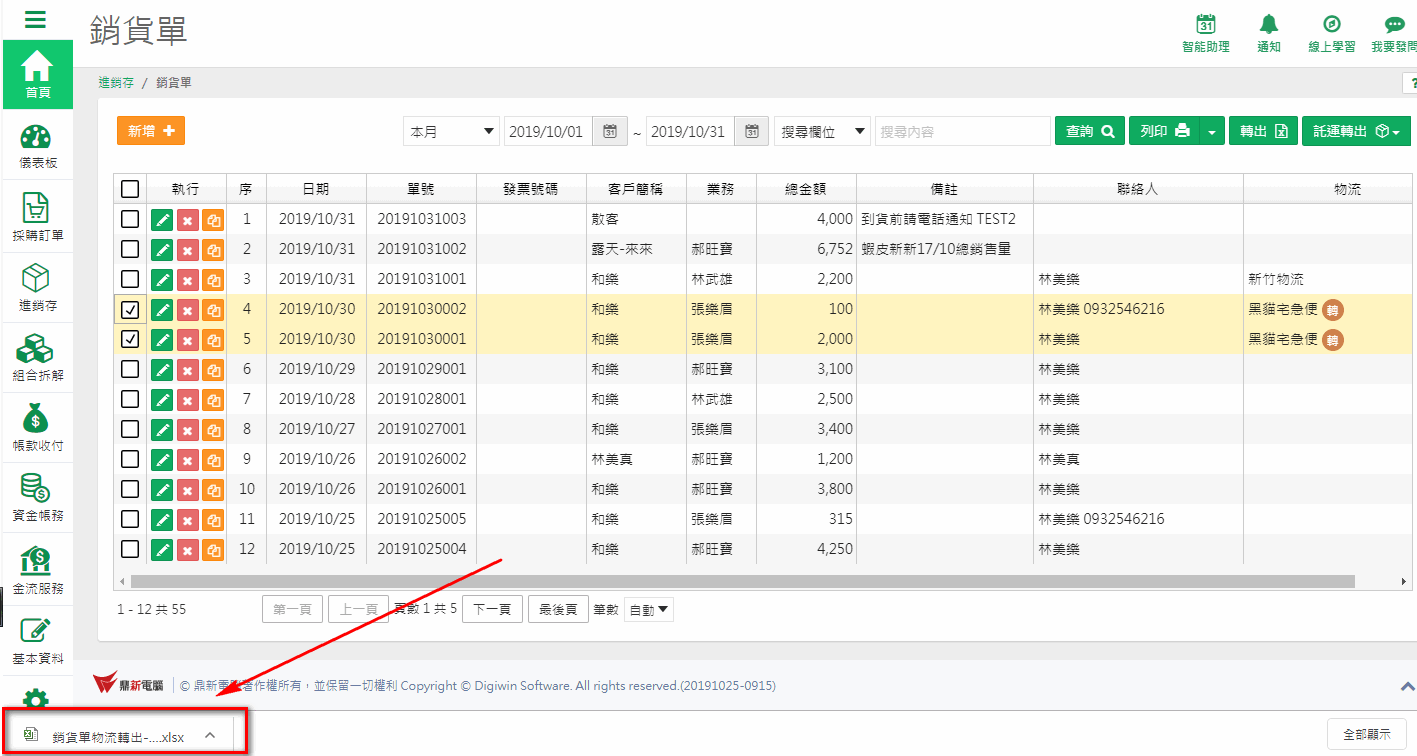
Task: Open the 託運轉出 dropdown button
Action: click(x=1356, y=131)
